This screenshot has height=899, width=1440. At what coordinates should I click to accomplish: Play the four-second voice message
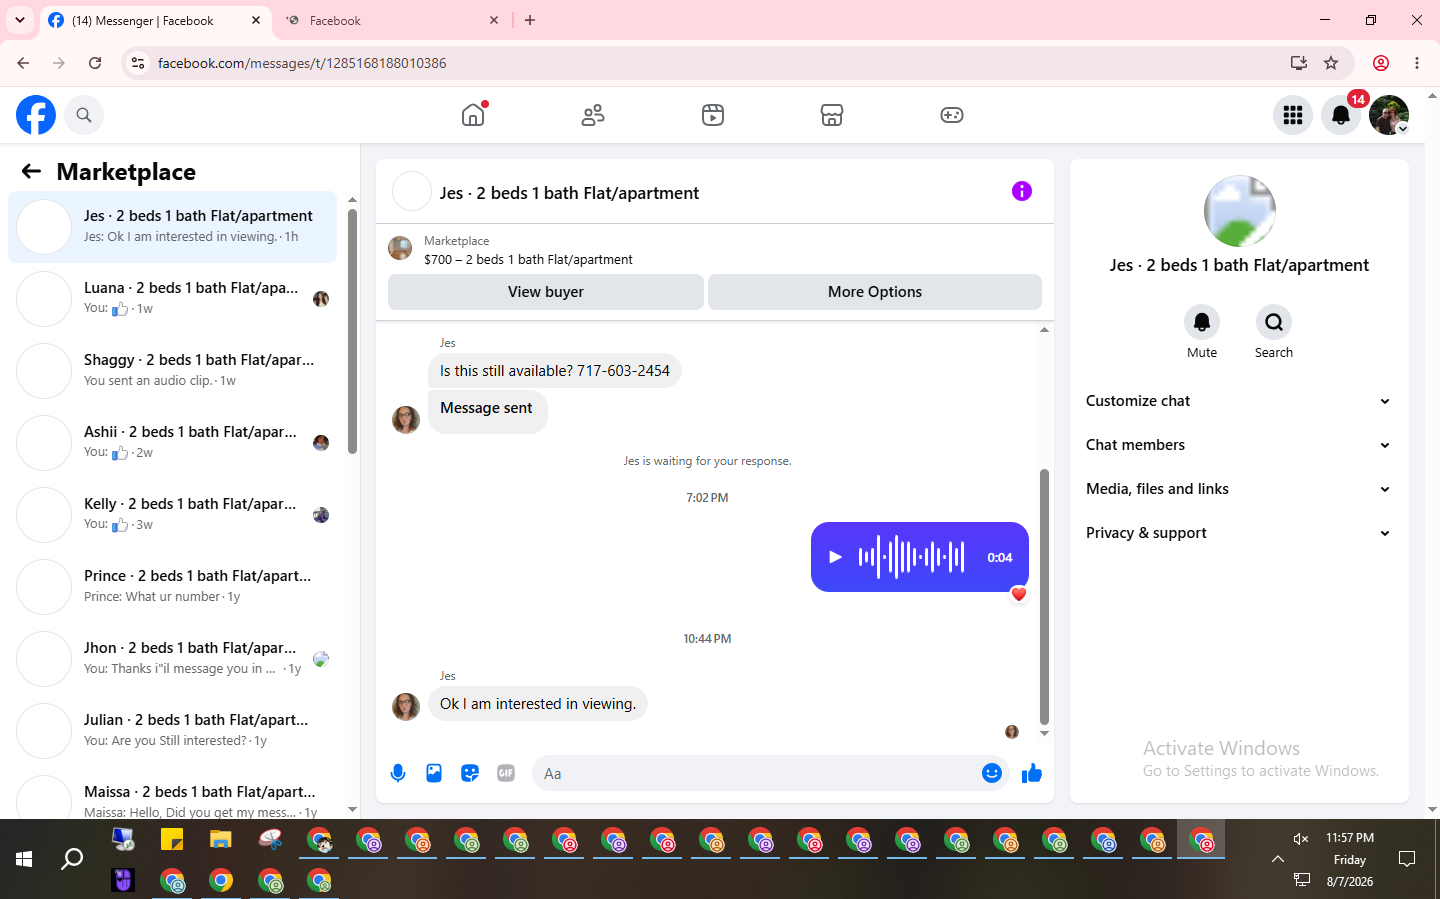[x=835, y=557]
